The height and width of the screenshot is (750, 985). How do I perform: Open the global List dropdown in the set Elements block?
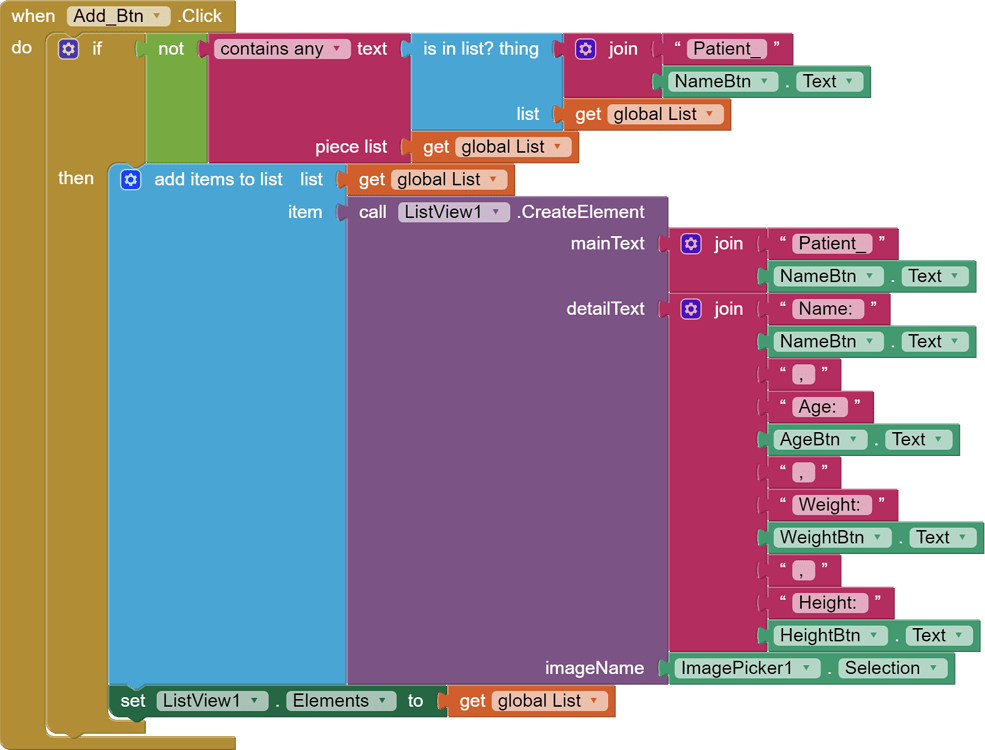tap(593, 701)
